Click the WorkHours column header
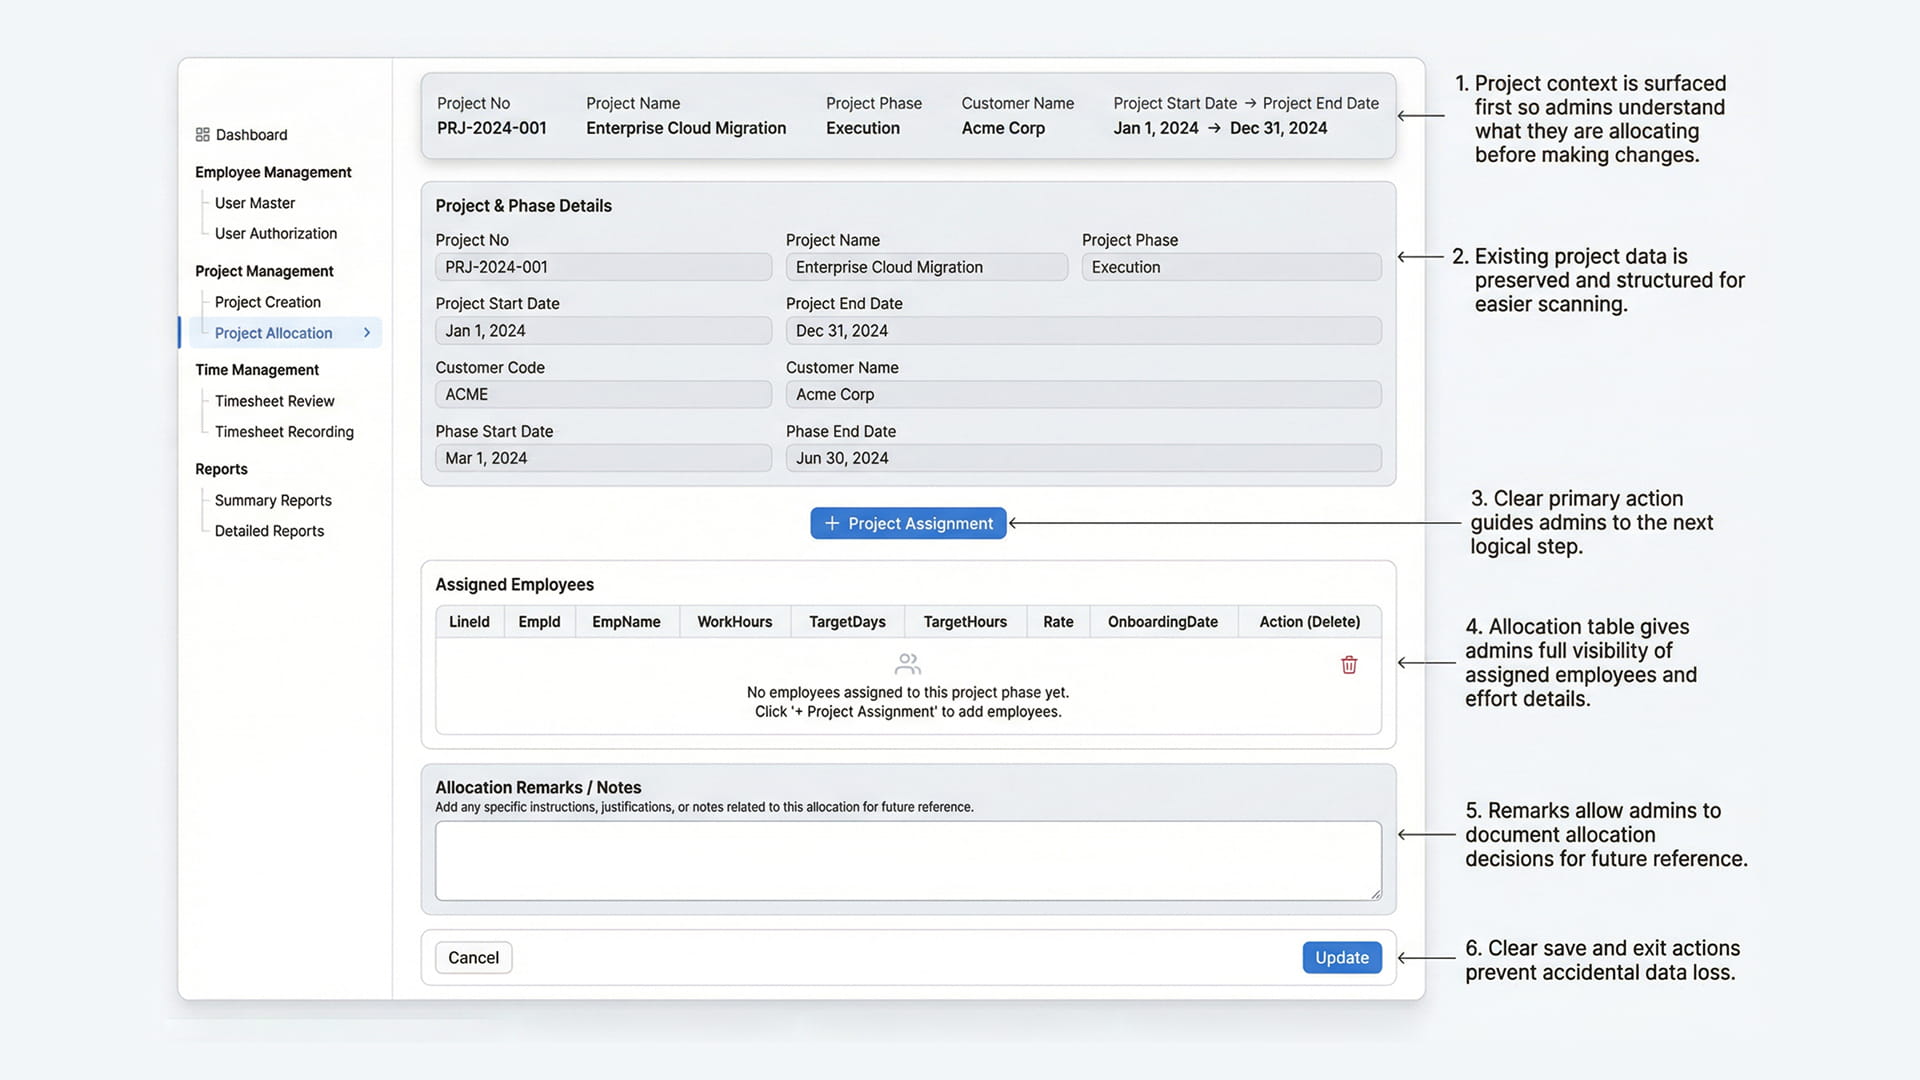Viewport: 1920px width, 1080px height. point(735,622)
